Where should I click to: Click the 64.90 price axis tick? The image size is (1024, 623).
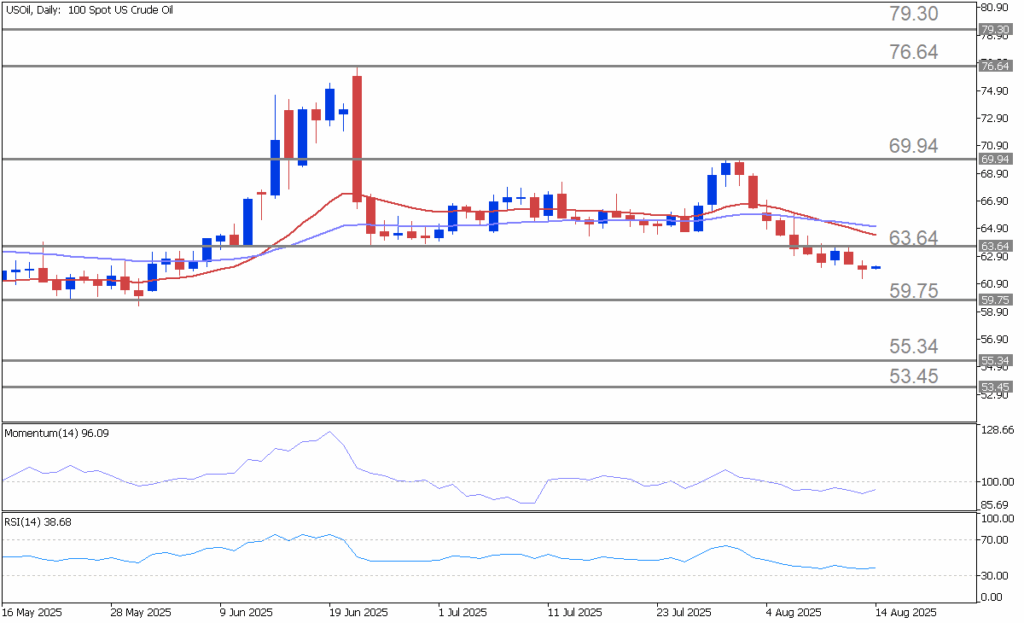pos(995,229)
